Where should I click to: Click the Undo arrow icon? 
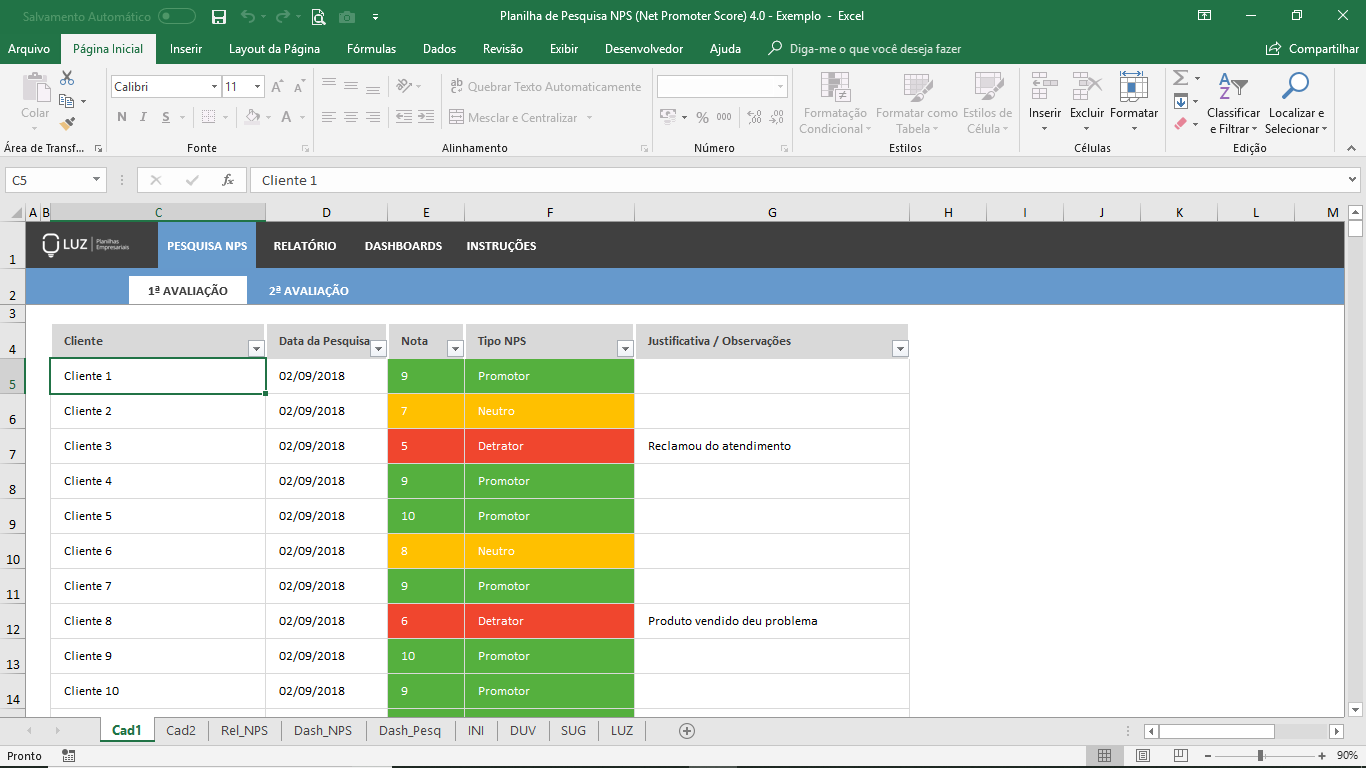click(249, 16)
